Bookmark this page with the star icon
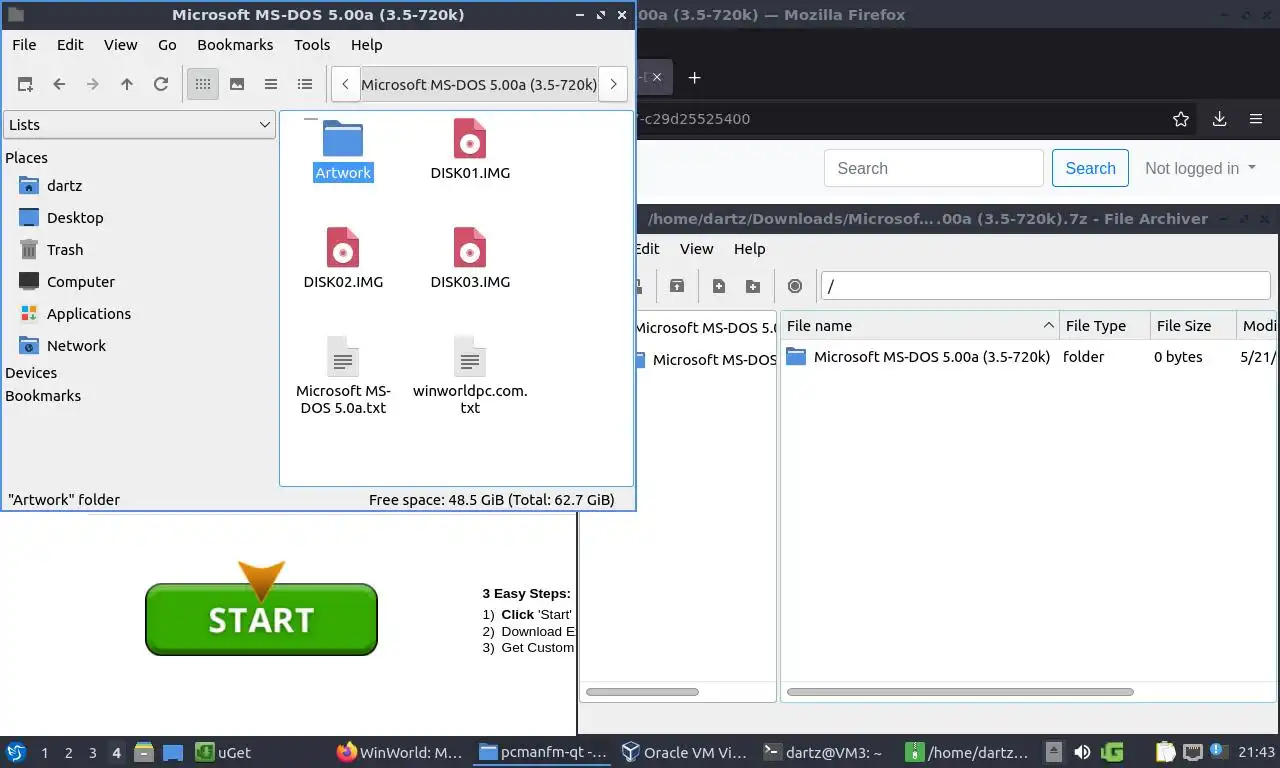1280x768 pixels. 1181,119
